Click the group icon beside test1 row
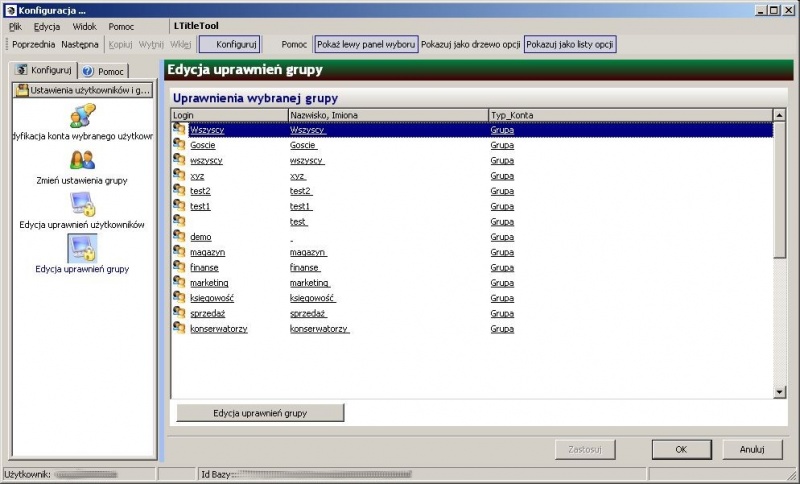 (179, 206)
